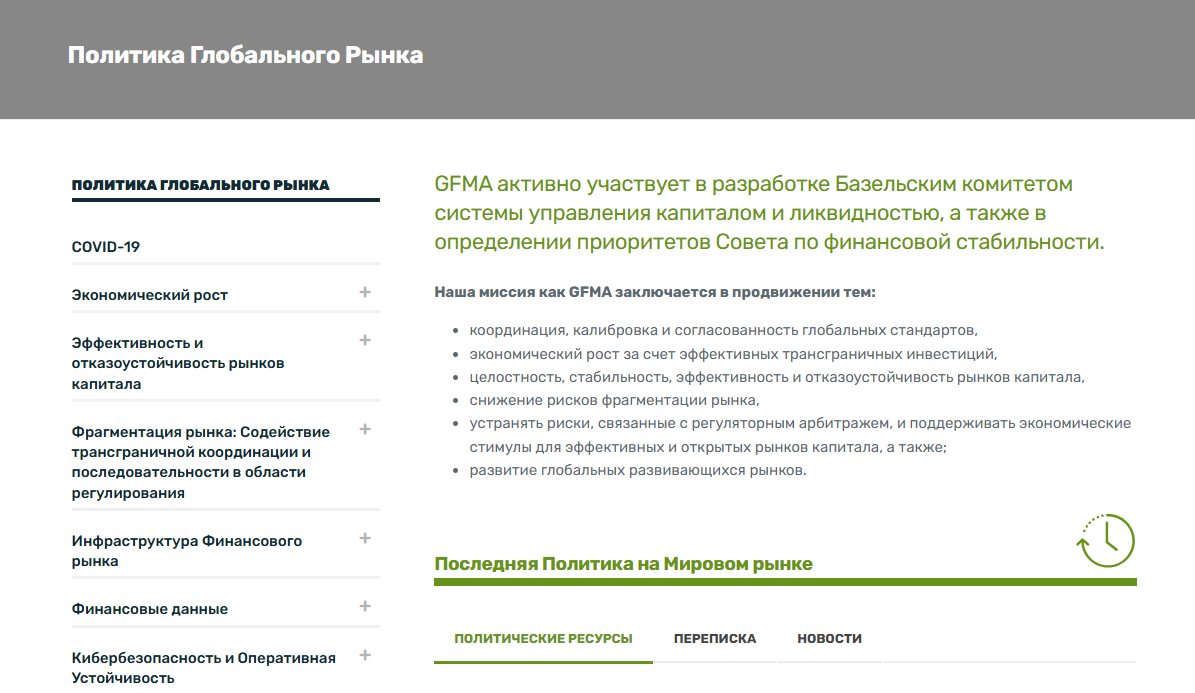
Task: Open Инфраструктура Финансового рынка link
Action: pyautogui.click(x=187, y=550)
